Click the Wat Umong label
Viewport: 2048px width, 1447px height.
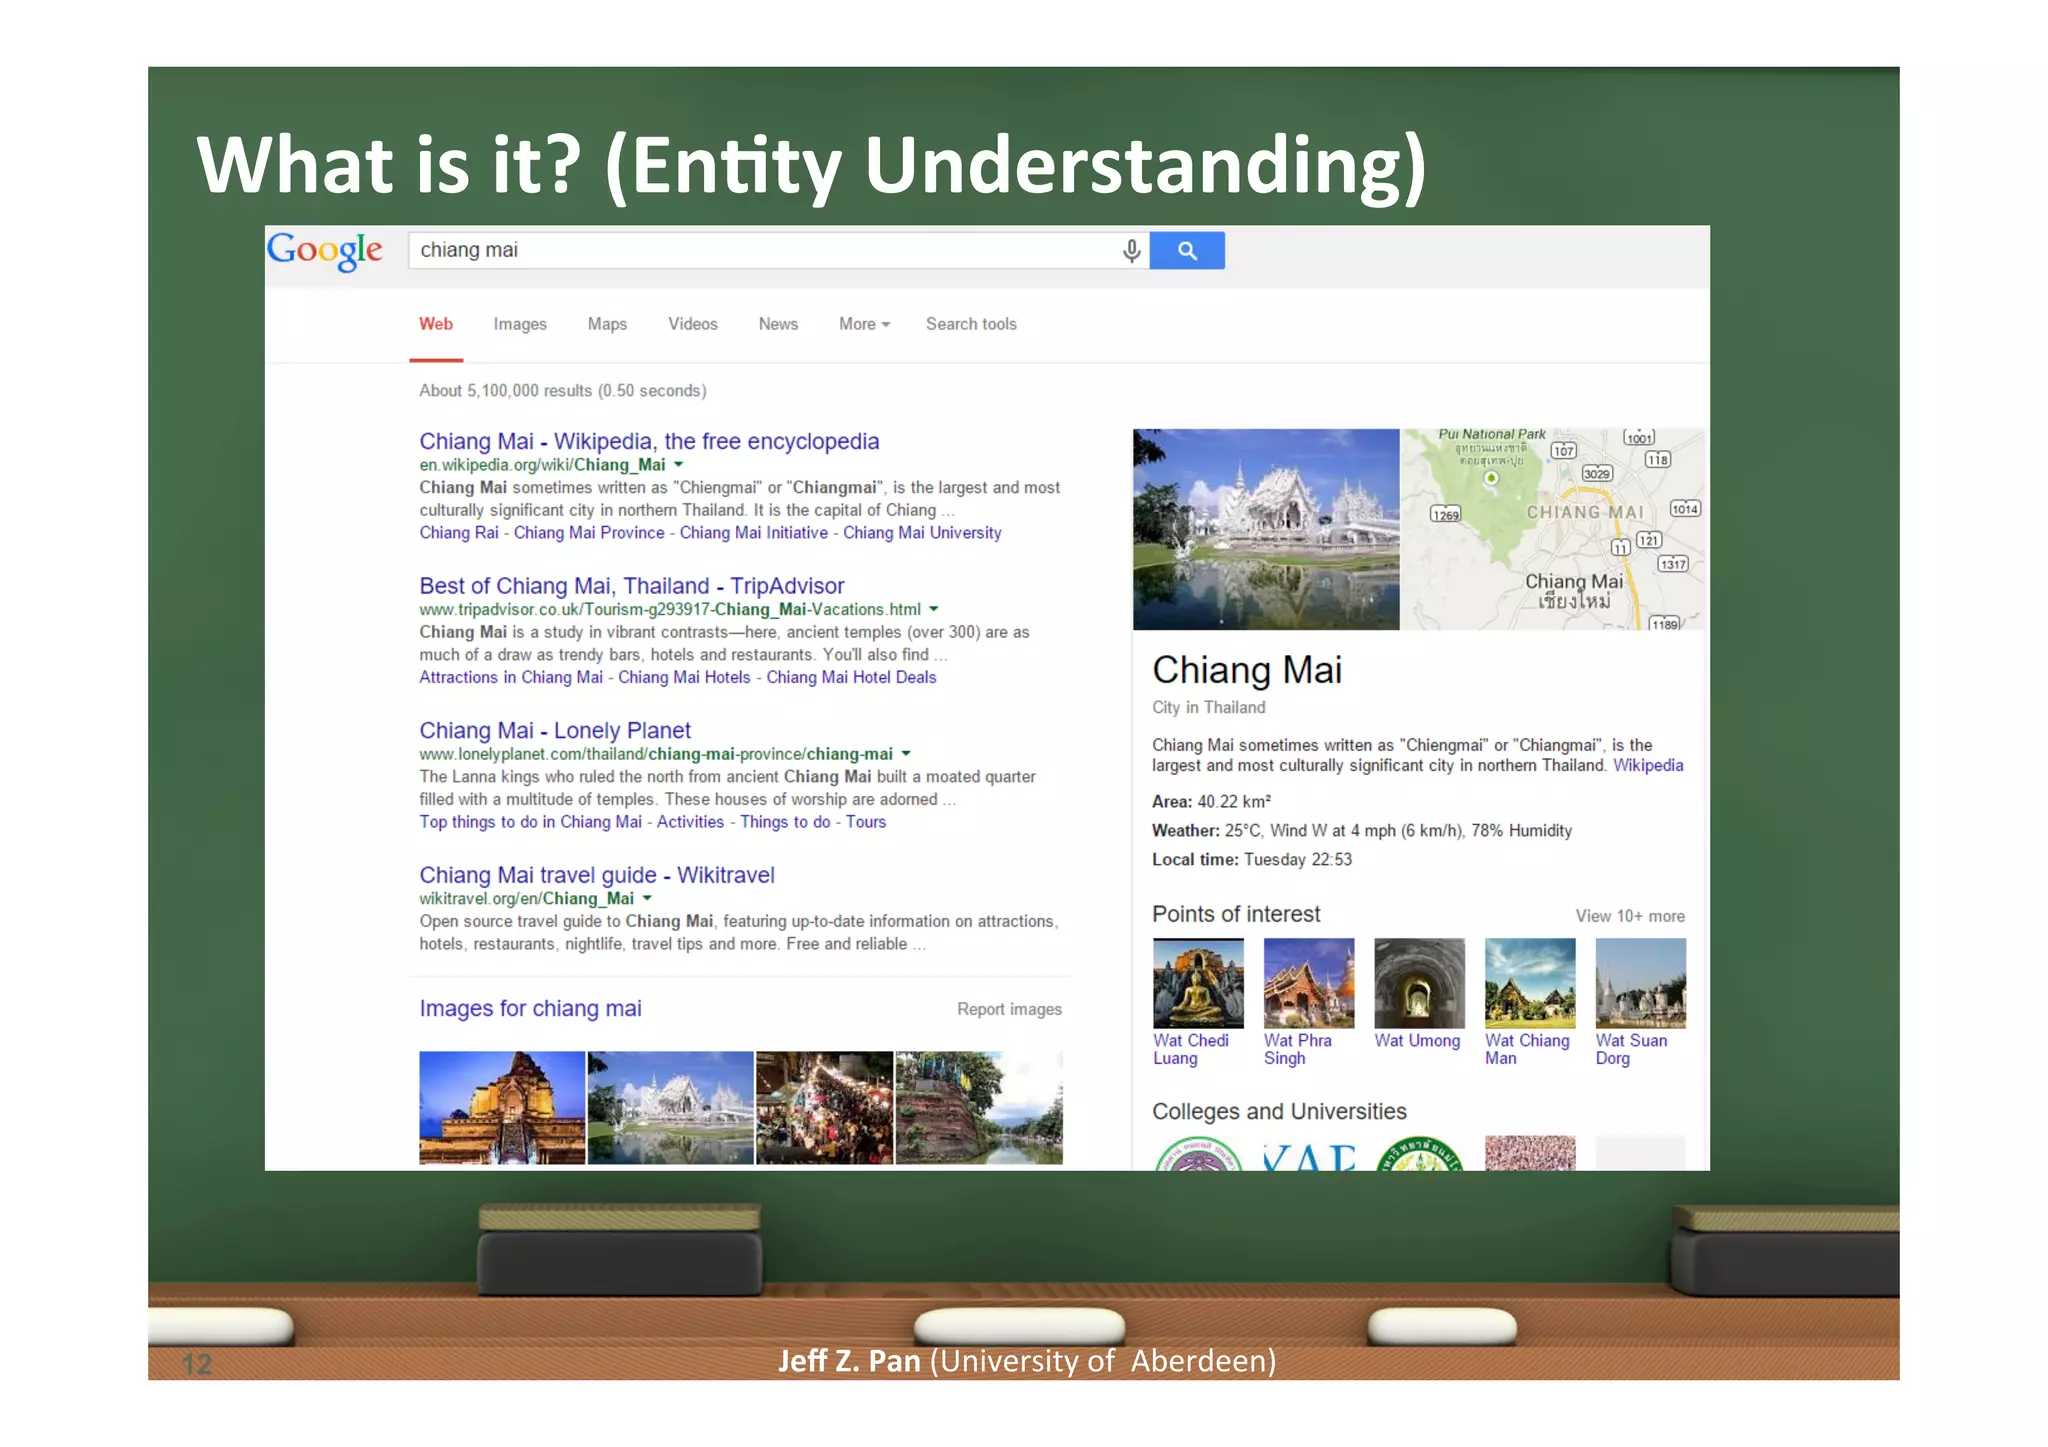pyautogui.click(x=1417, y=1040)
